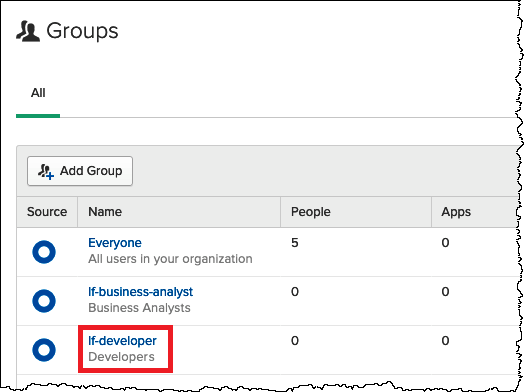Open the lf-business-analyst group
The image size is (524, 392).
(x=140, y=292)
